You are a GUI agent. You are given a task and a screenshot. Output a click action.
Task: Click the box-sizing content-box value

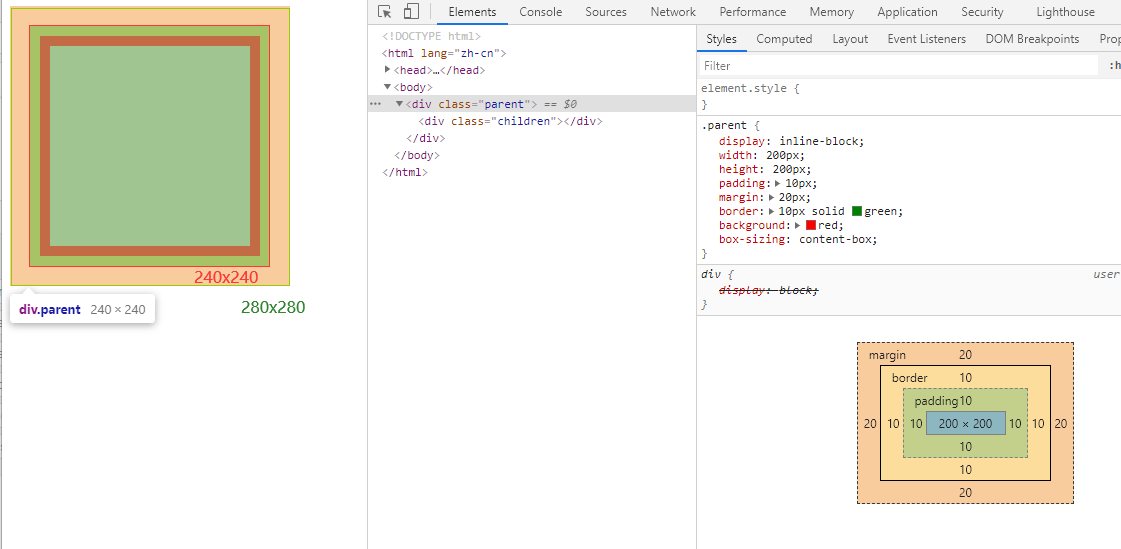[x=836, y=239]
